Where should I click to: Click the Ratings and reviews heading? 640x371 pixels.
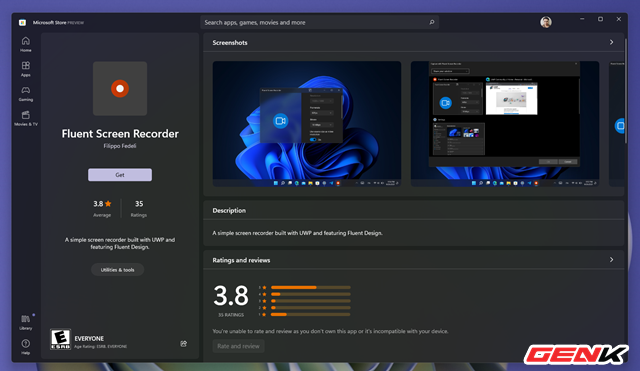241,260
